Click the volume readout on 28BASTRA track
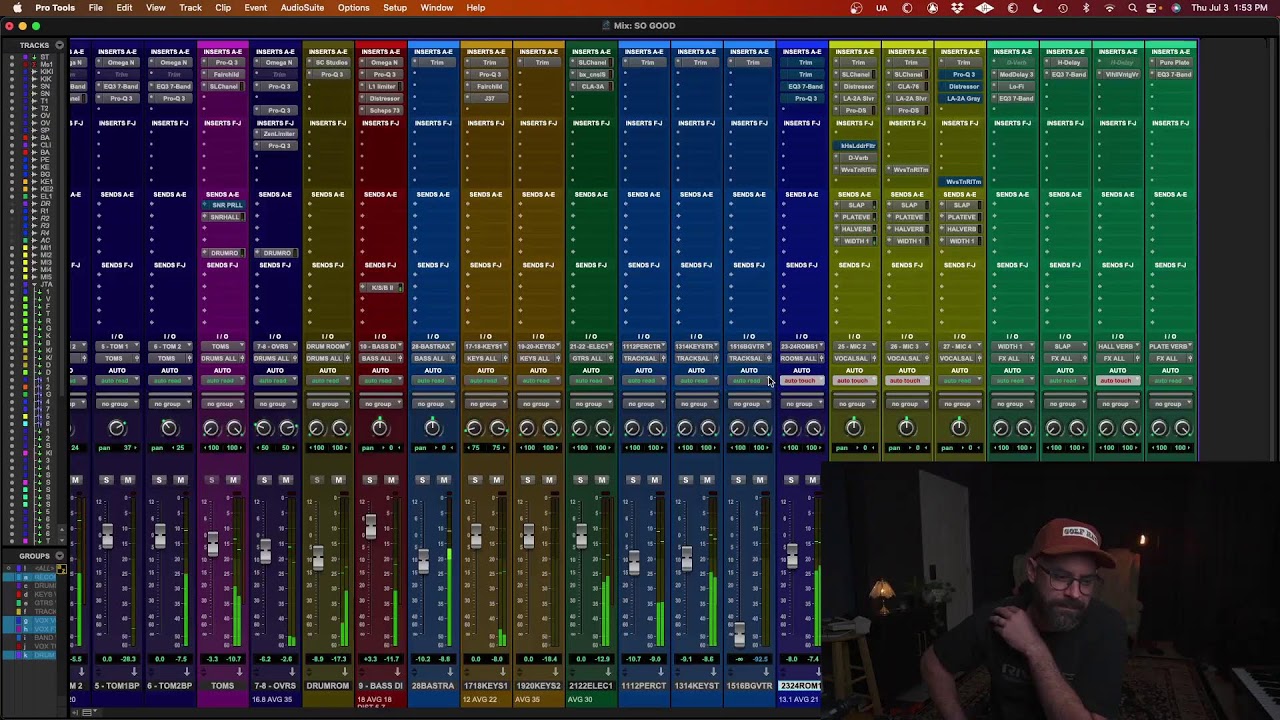Viewport: 1280px width, 720px height. (x=422, y=659)
